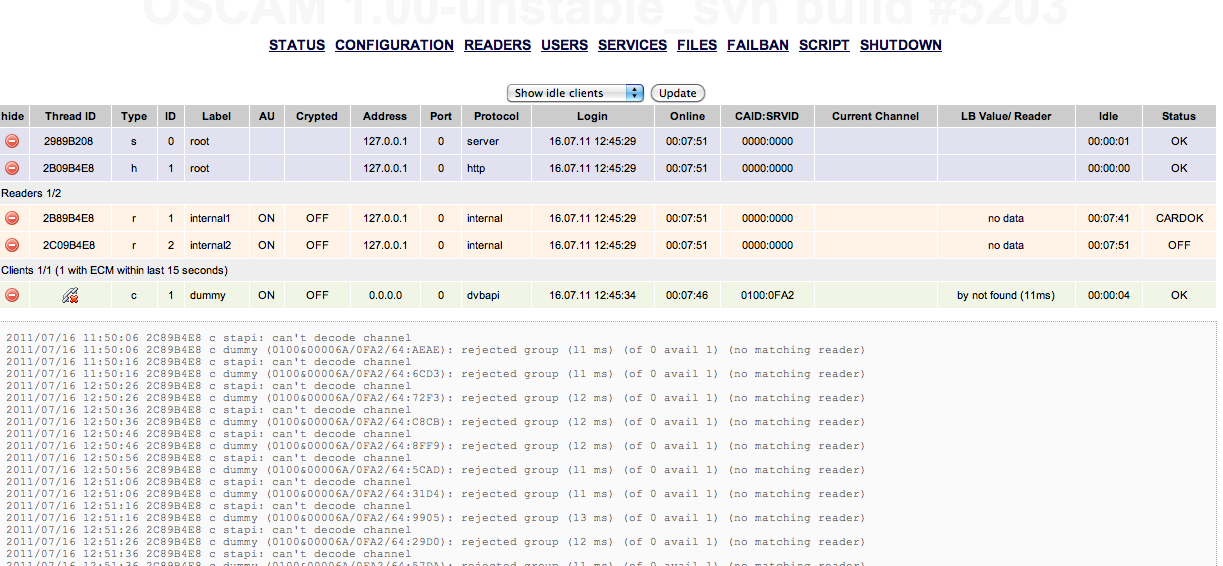Open the READERS page
Image resolution: width=1223 pixels, height=566 pixels.
[x=497, y=45]
